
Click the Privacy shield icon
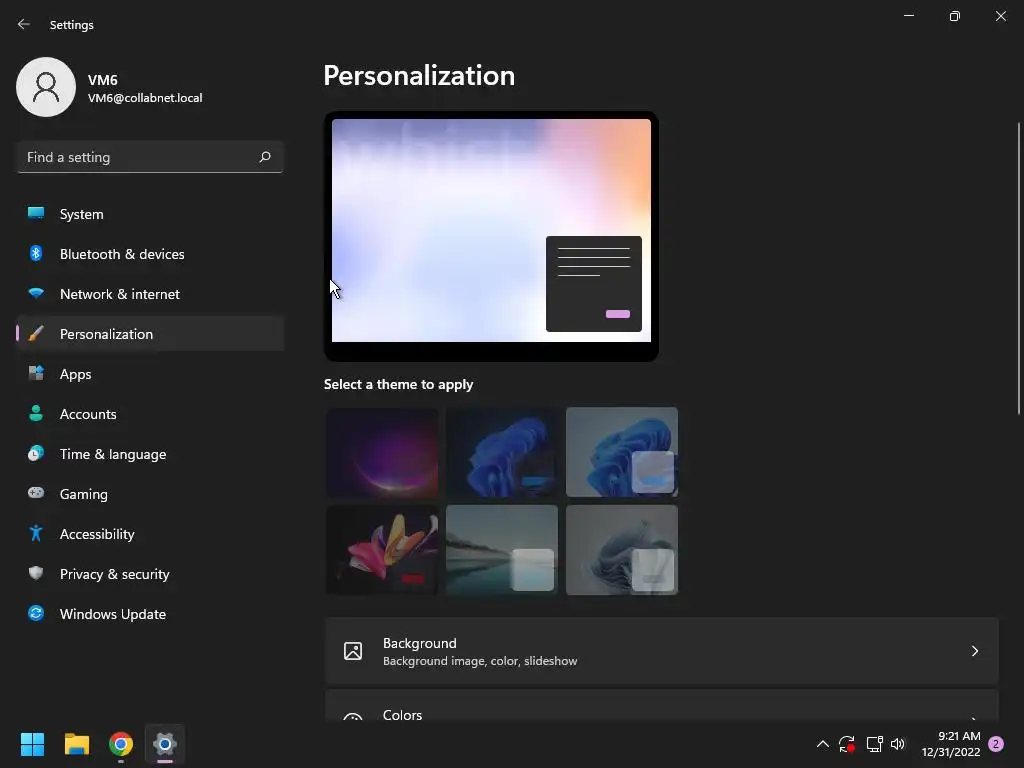[36, 573]
